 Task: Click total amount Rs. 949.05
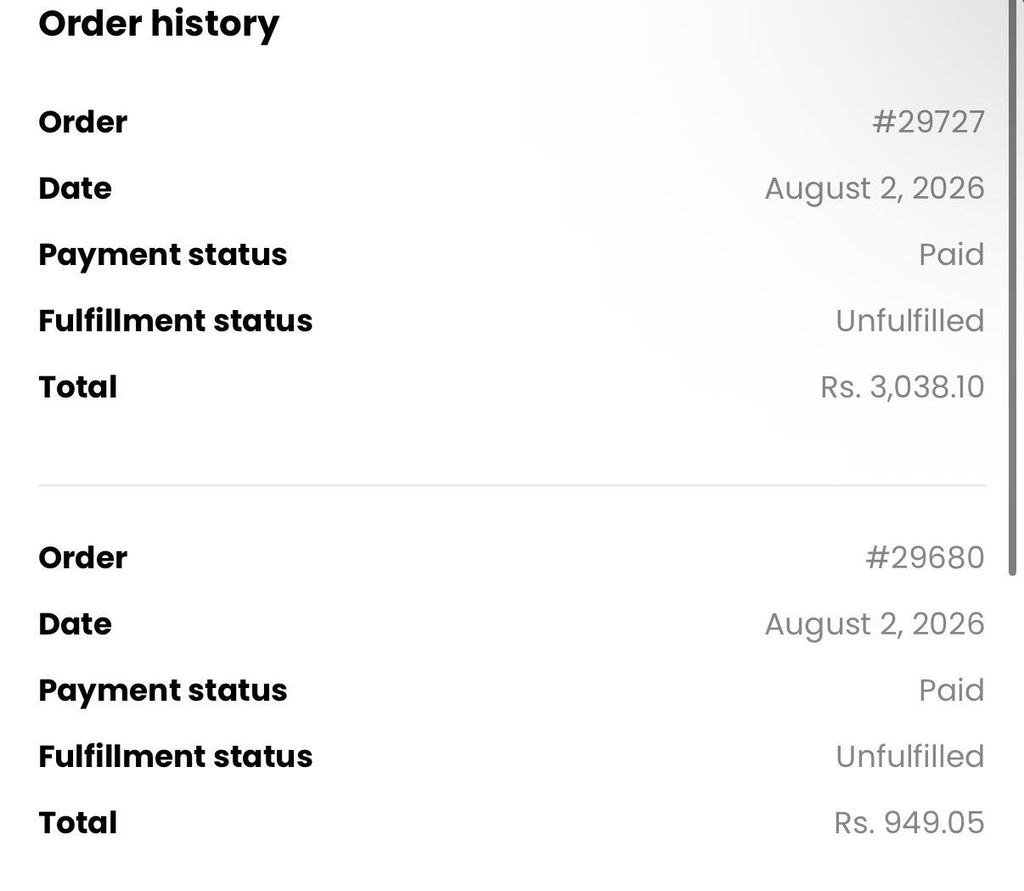[909, 823]
